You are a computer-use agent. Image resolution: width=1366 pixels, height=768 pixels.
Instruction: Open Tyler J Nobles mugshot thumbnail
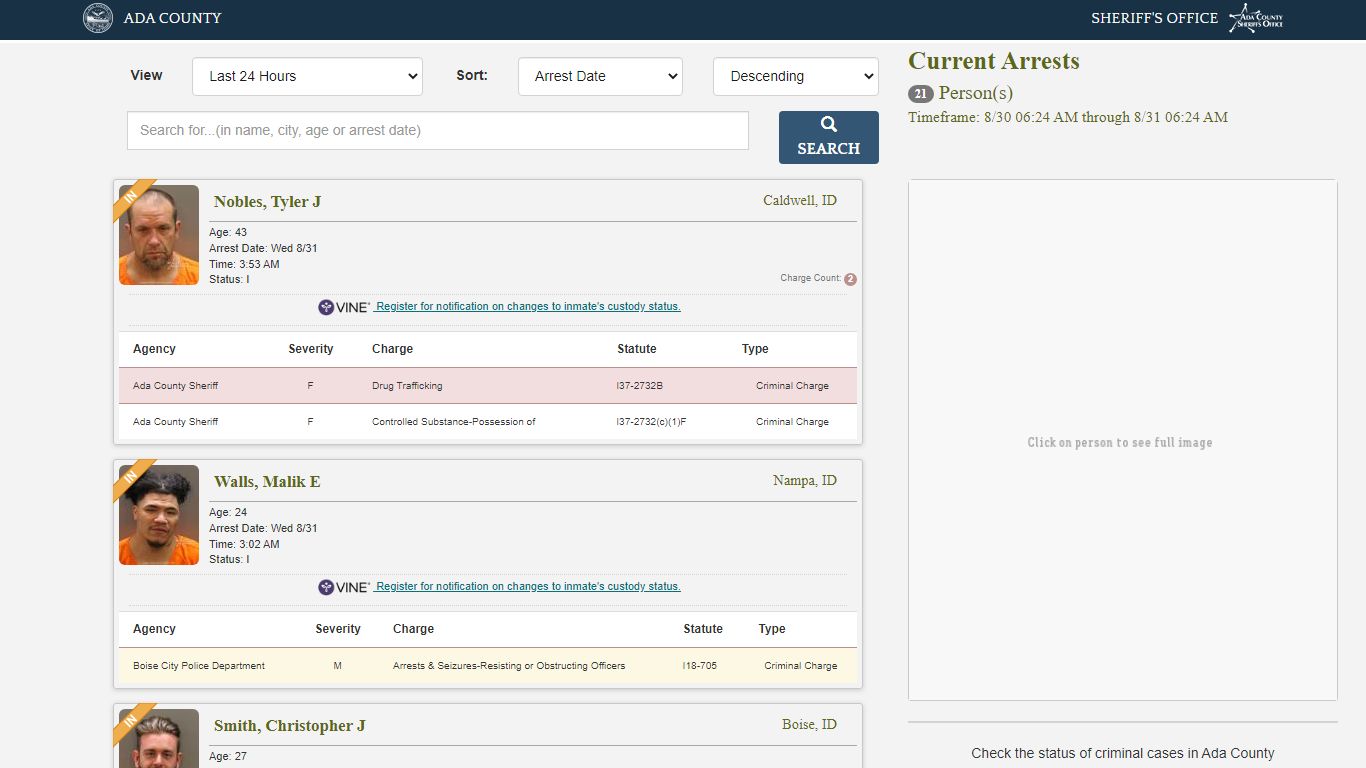(x=159, y=235)
